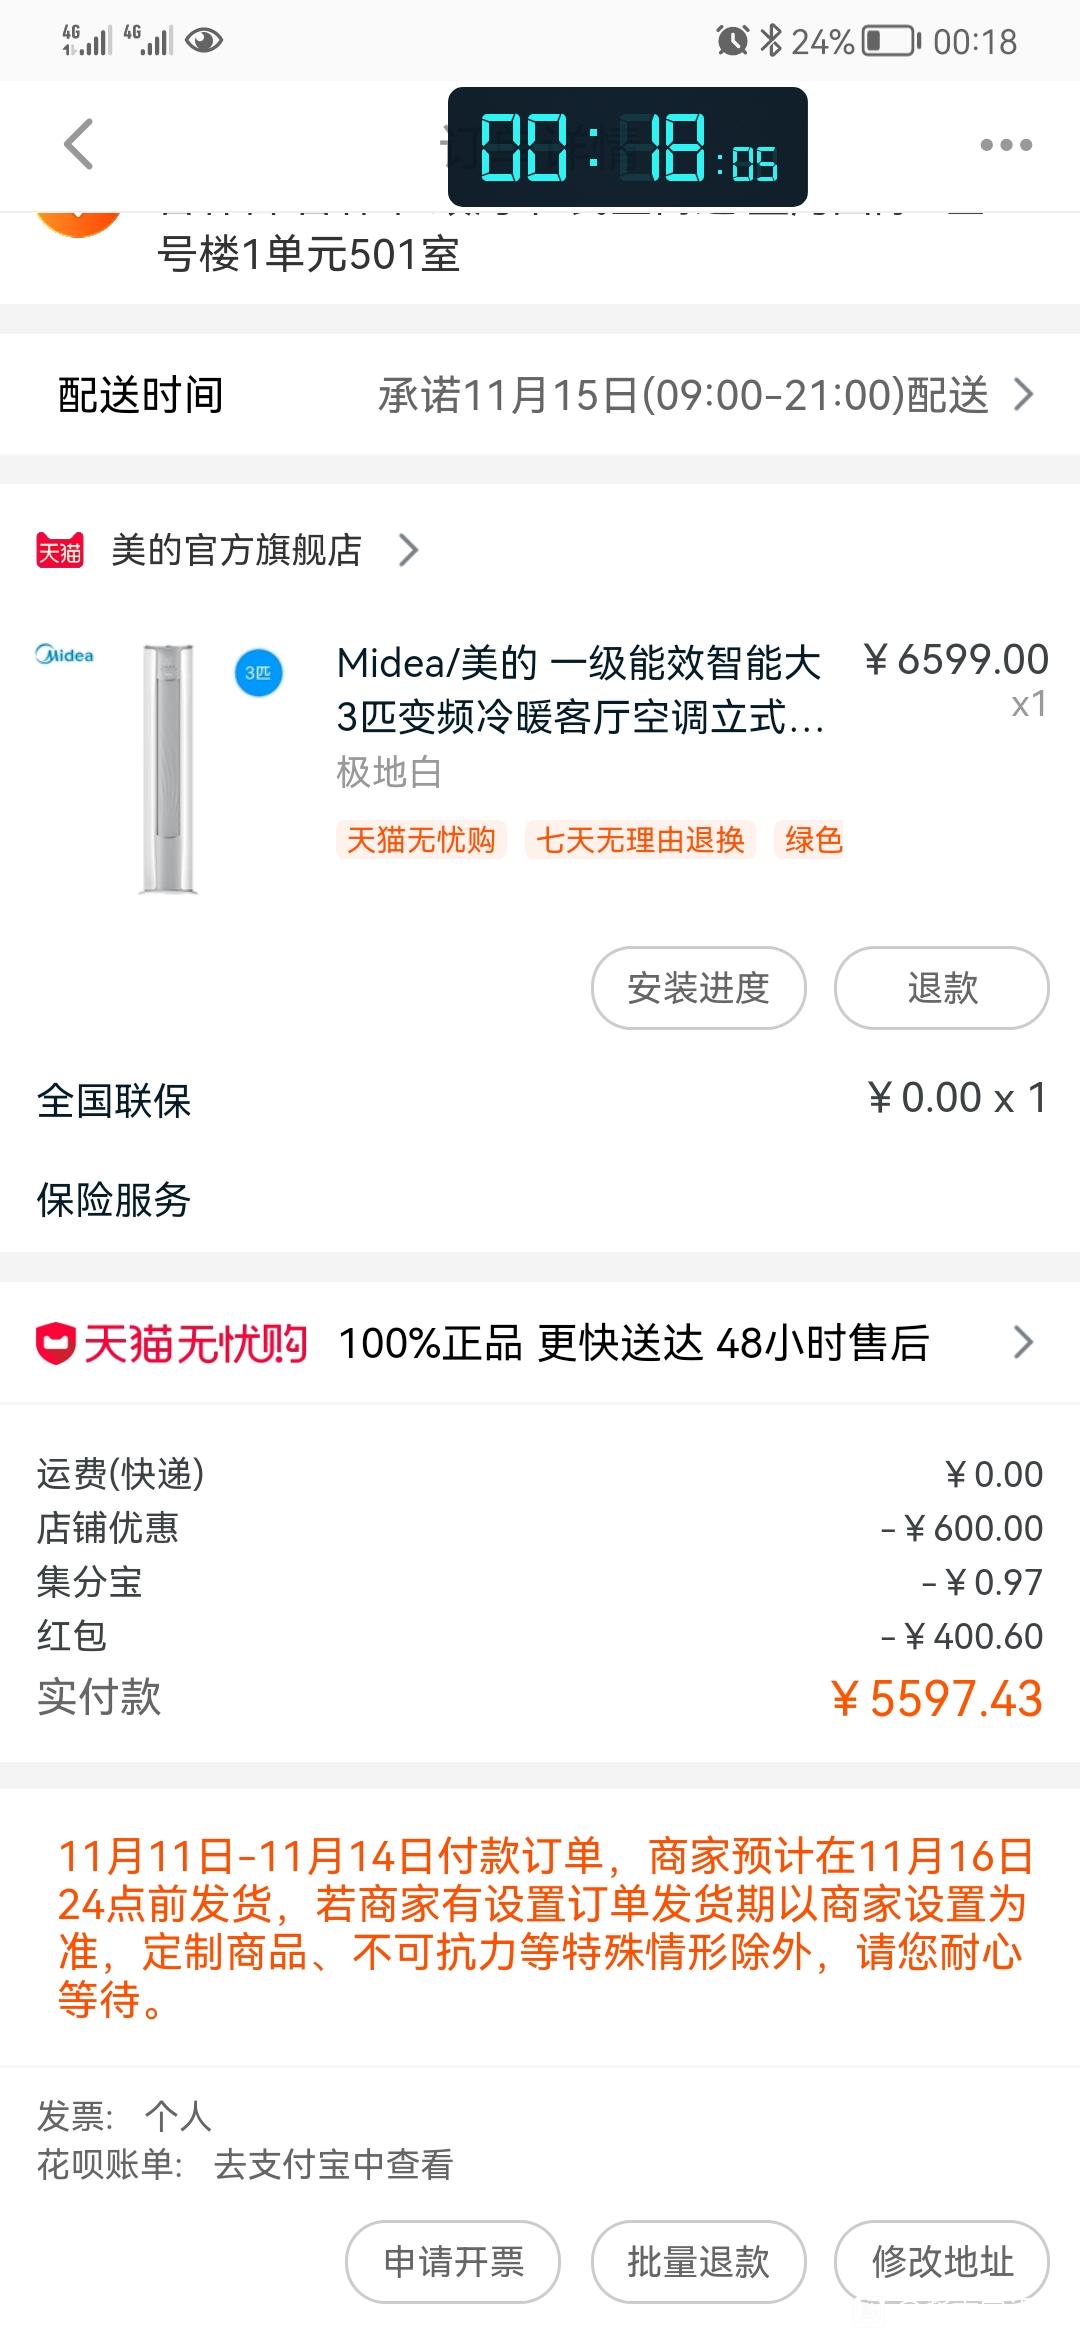Click the 安装进度 button
The image size is (1080, 2340).
699,988
